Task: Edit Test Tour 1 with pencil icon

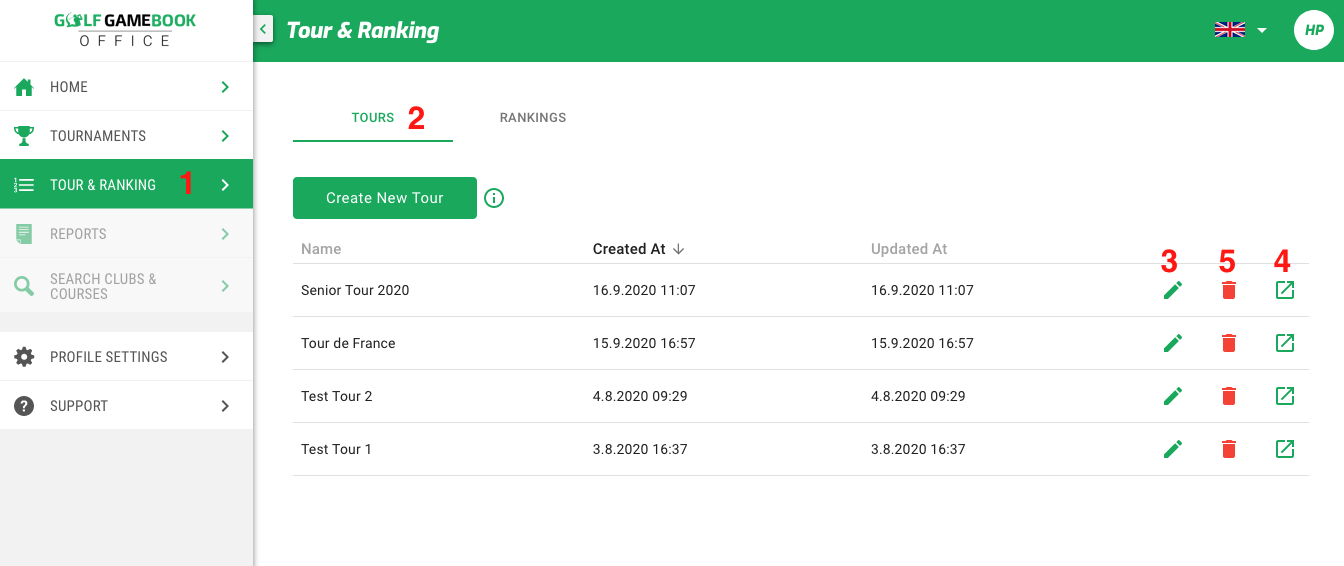Action: pos(1173,449)
